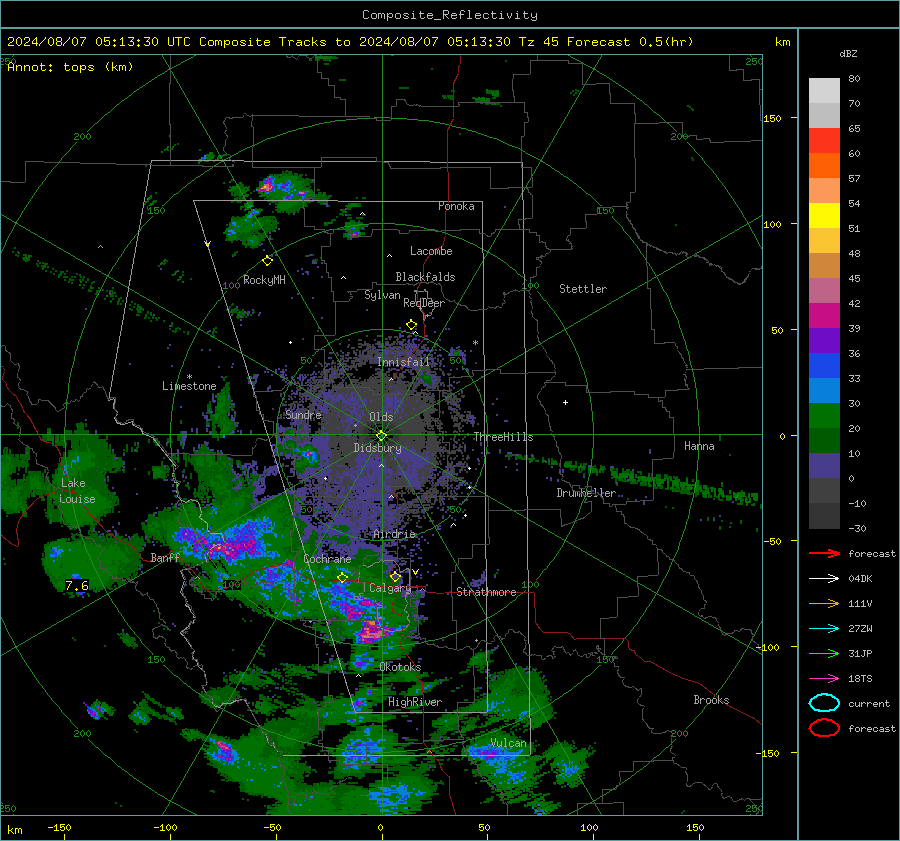Click the white 04DK arrow icon
This screenshot has height=841, width=900.
824,579
